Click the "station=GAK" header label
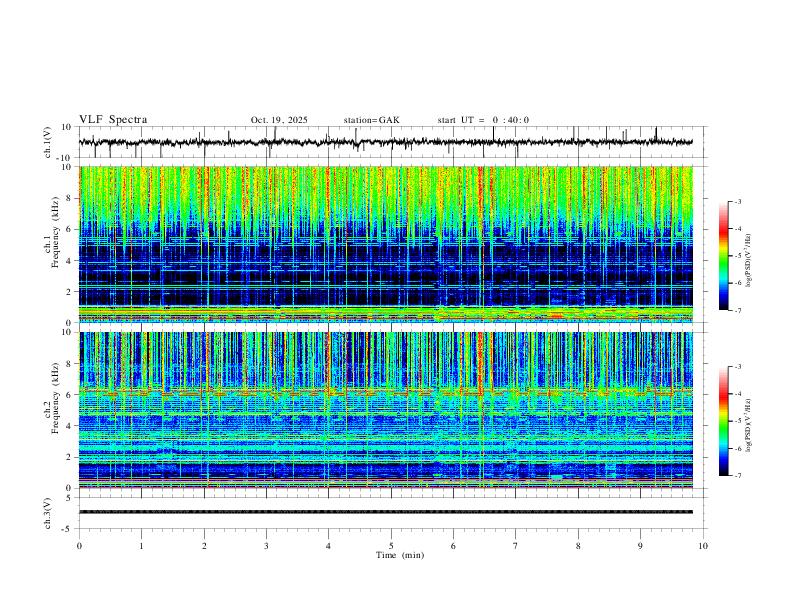792x612 pixels. [x=371, y=120]
